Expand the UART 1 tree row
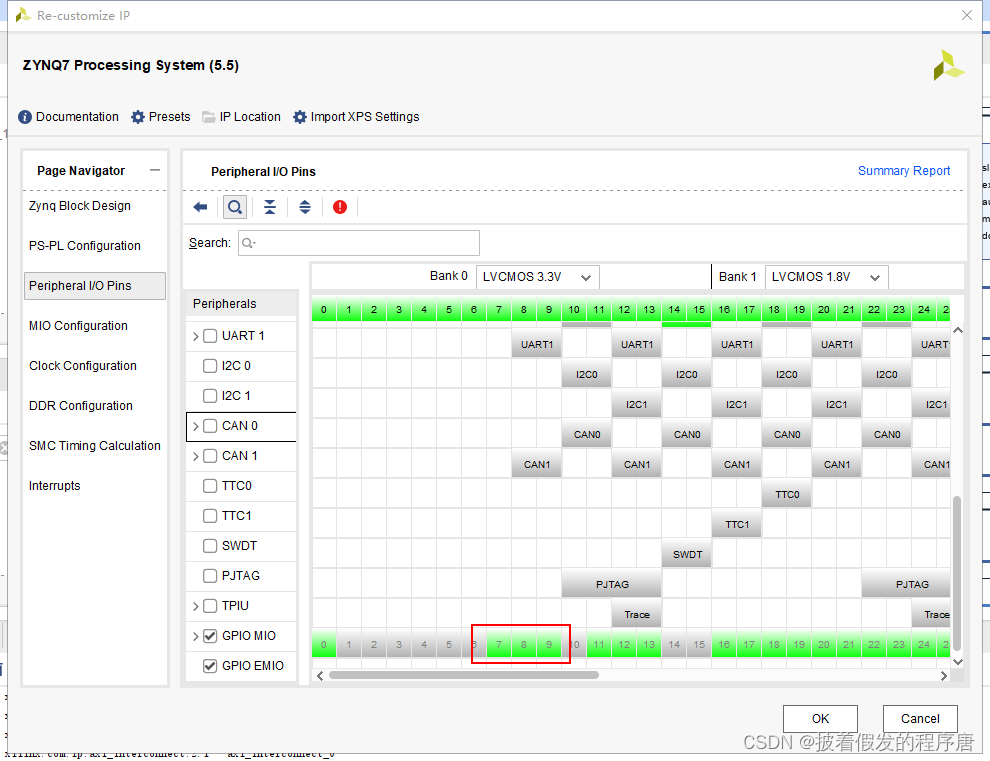Viewport: 990px width, 761px height. coord(196,337)
